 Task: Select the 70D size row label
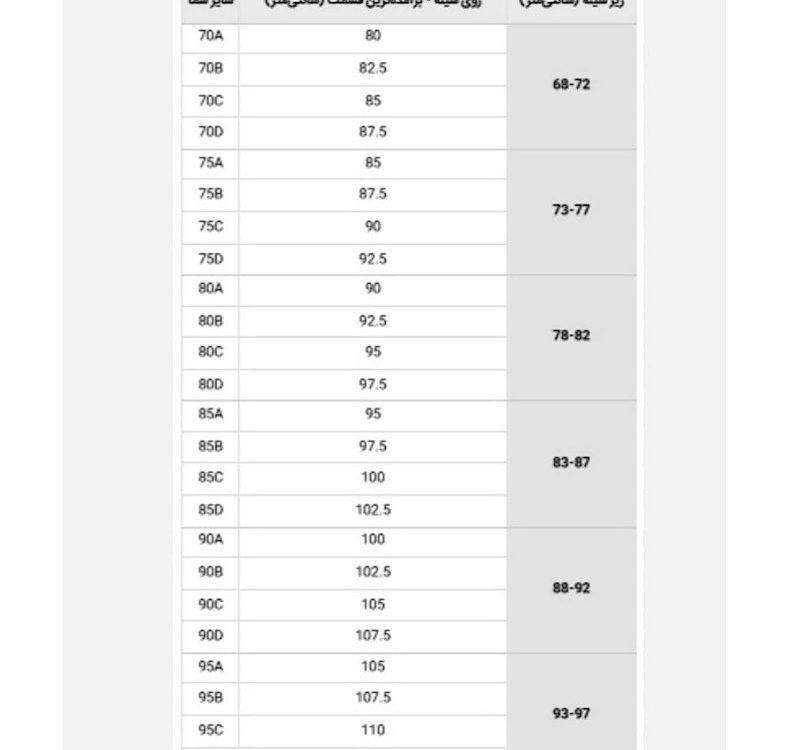[210, 132]
